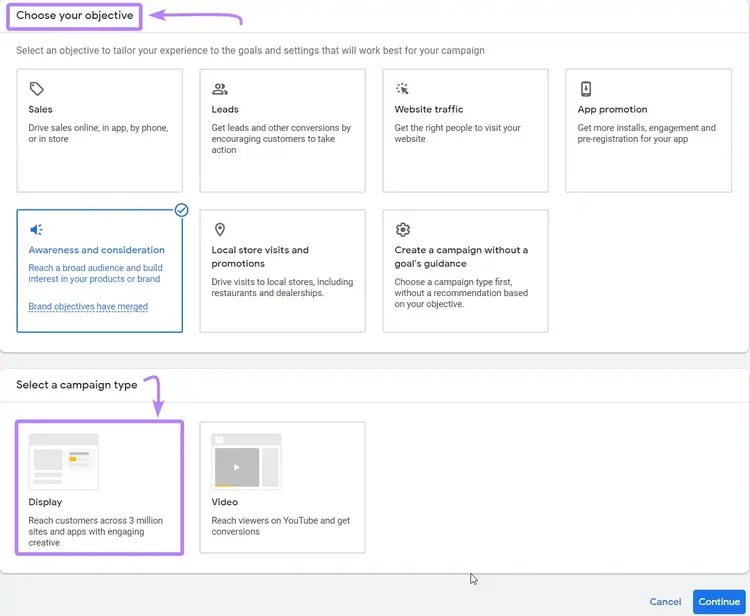The height and width of the screenshot is (616, 750).
Task: Click 'Choose a campaign type first' description
Action: [461, 293]
